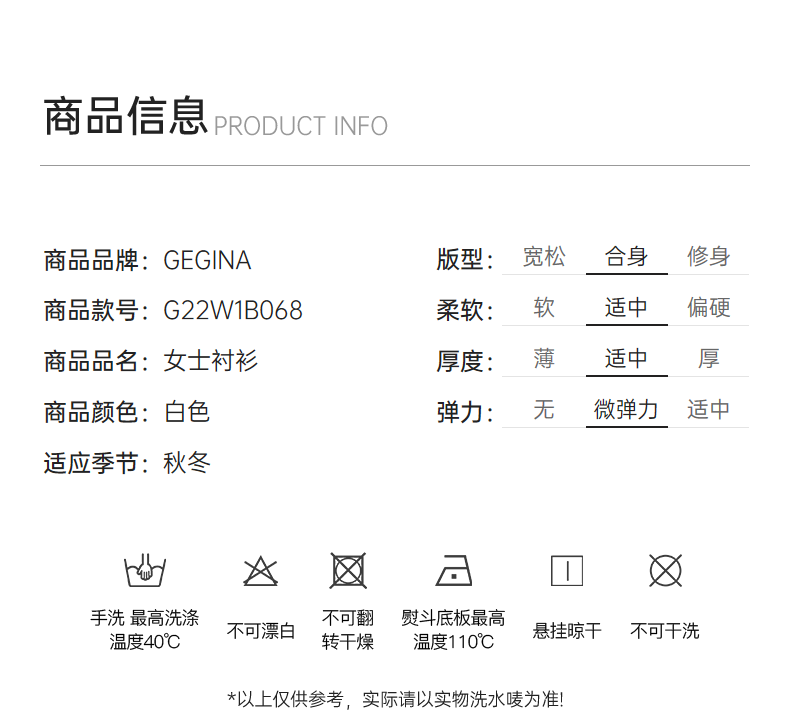Click the do not bleach triangle icon
The image size is (790, 710).
point(261,571)
